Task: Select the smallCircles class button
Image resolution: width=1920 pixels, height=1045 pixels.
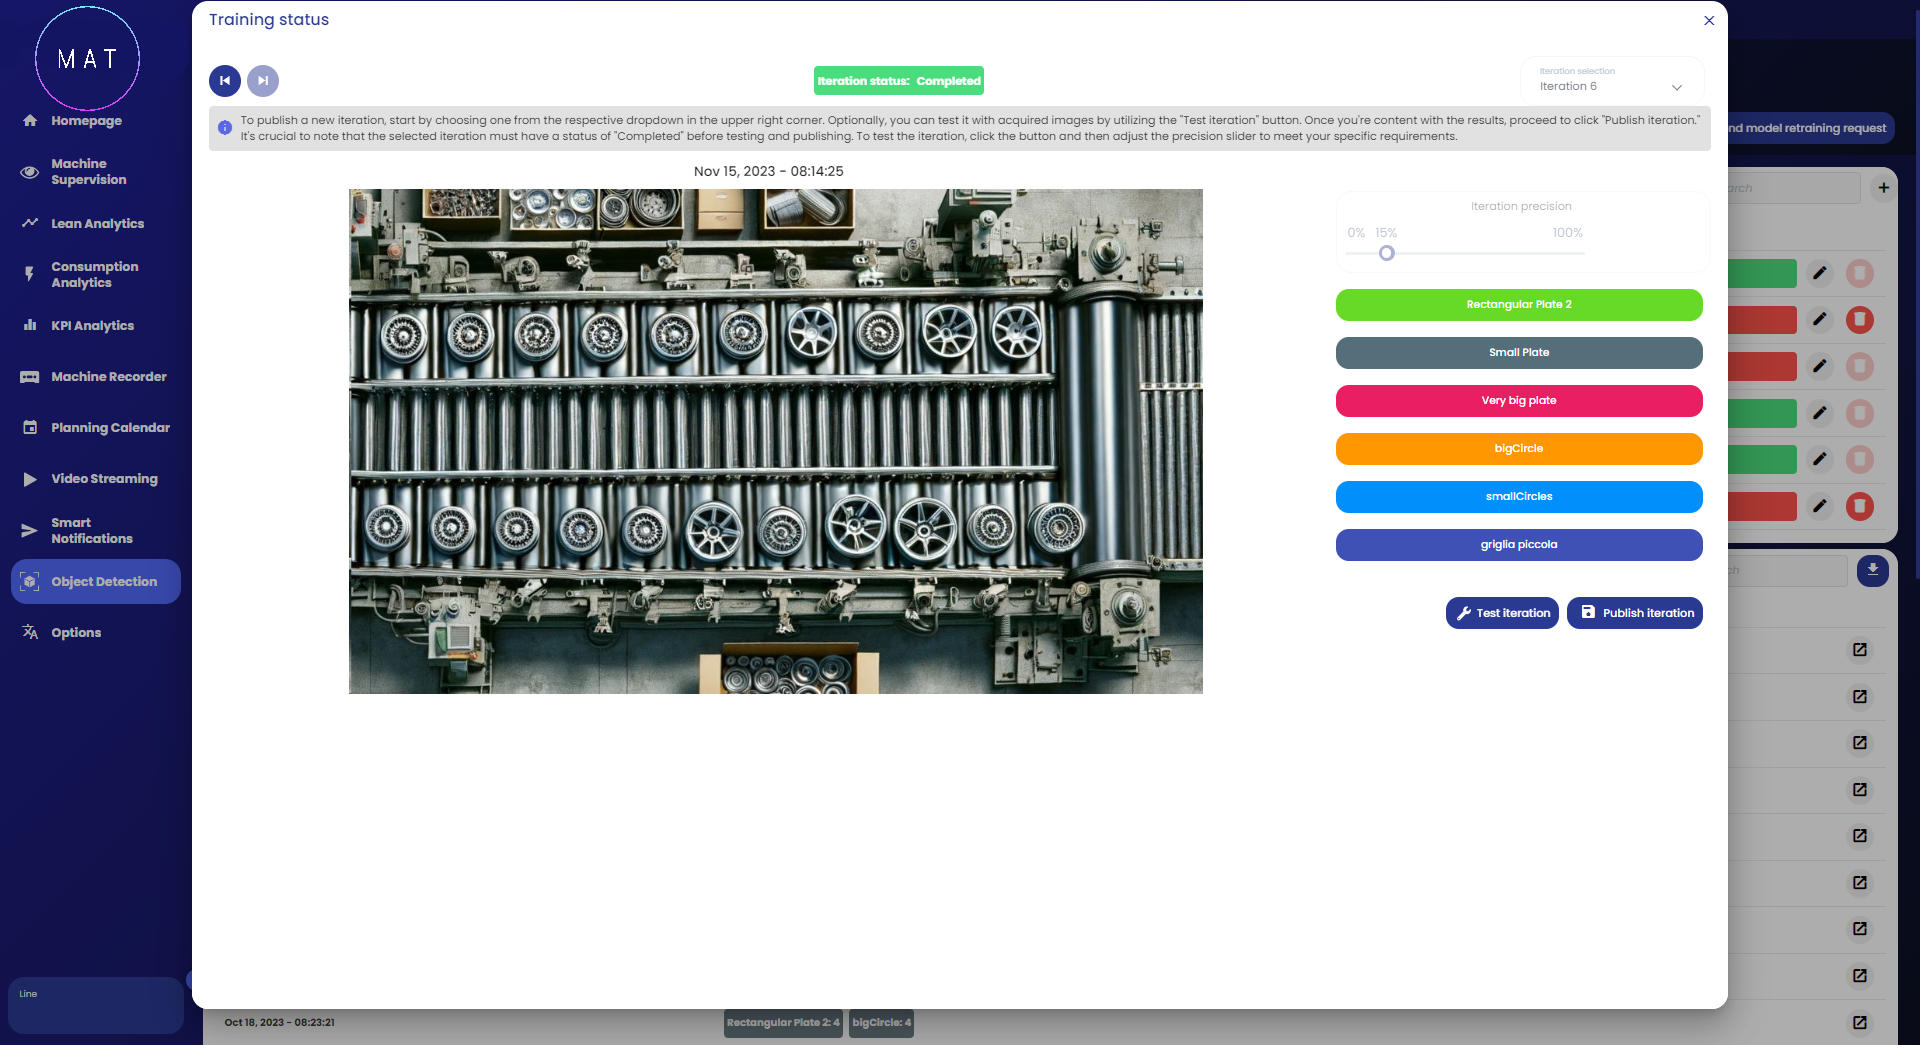Action: [1518, 497]
